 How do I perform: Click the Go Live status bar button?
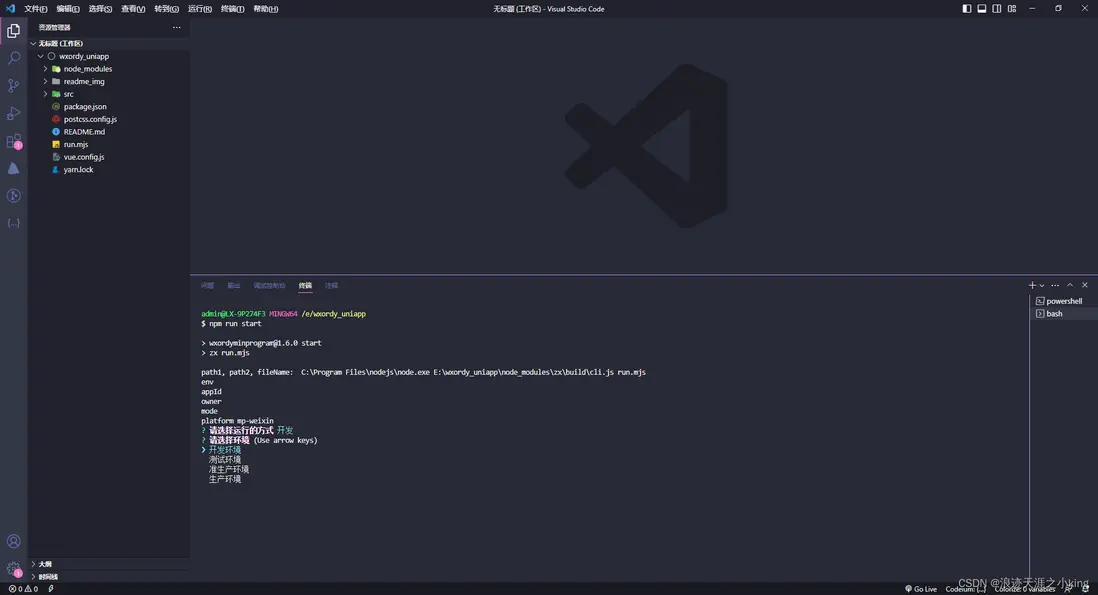pos(921,589)
